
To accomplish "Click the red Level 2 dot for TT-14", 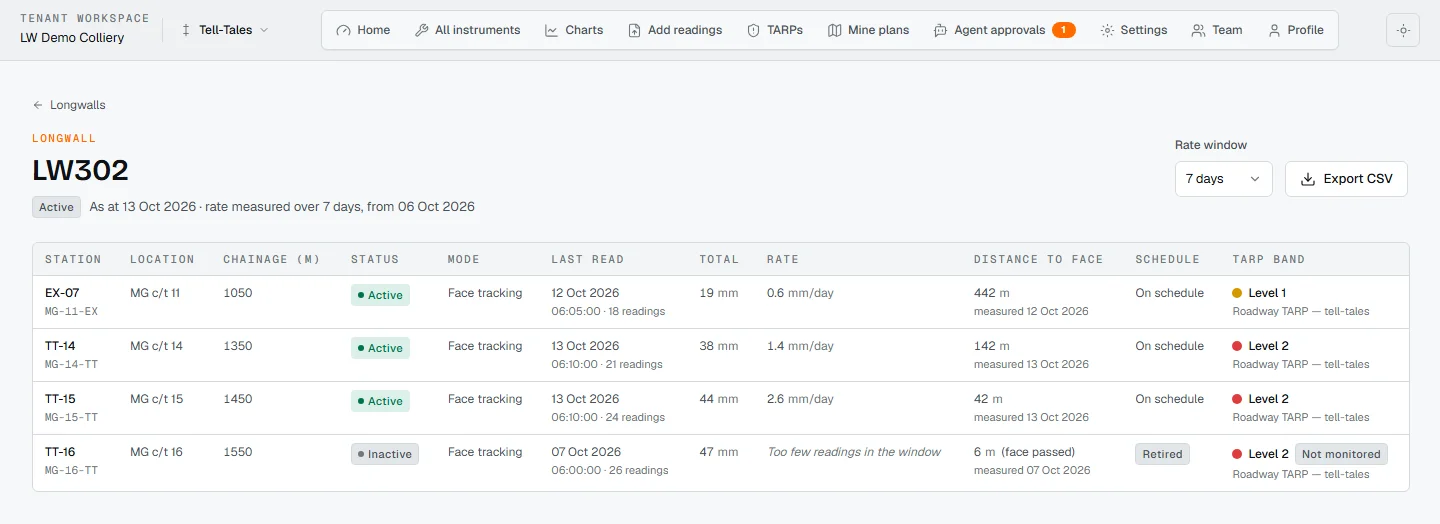I will coord(1237,346).
